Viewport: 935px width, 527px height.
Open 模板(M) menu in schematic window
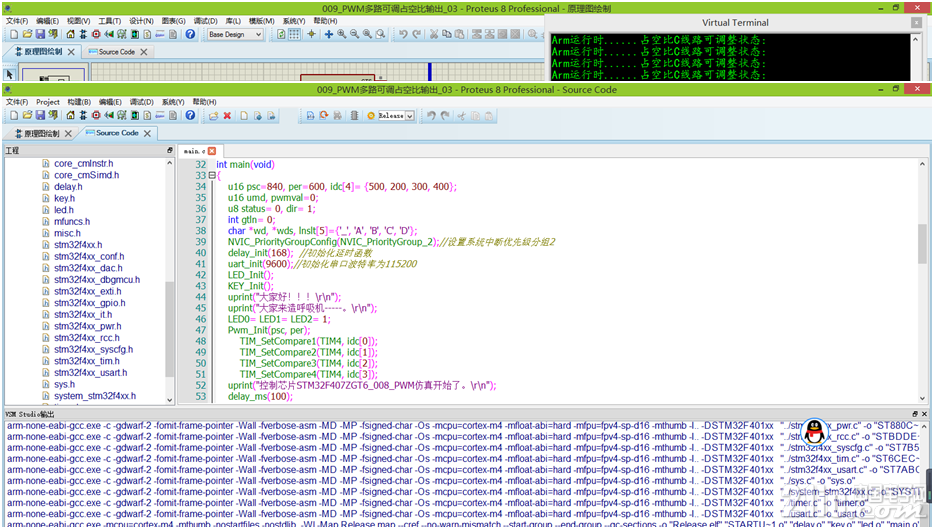point(261,21)
